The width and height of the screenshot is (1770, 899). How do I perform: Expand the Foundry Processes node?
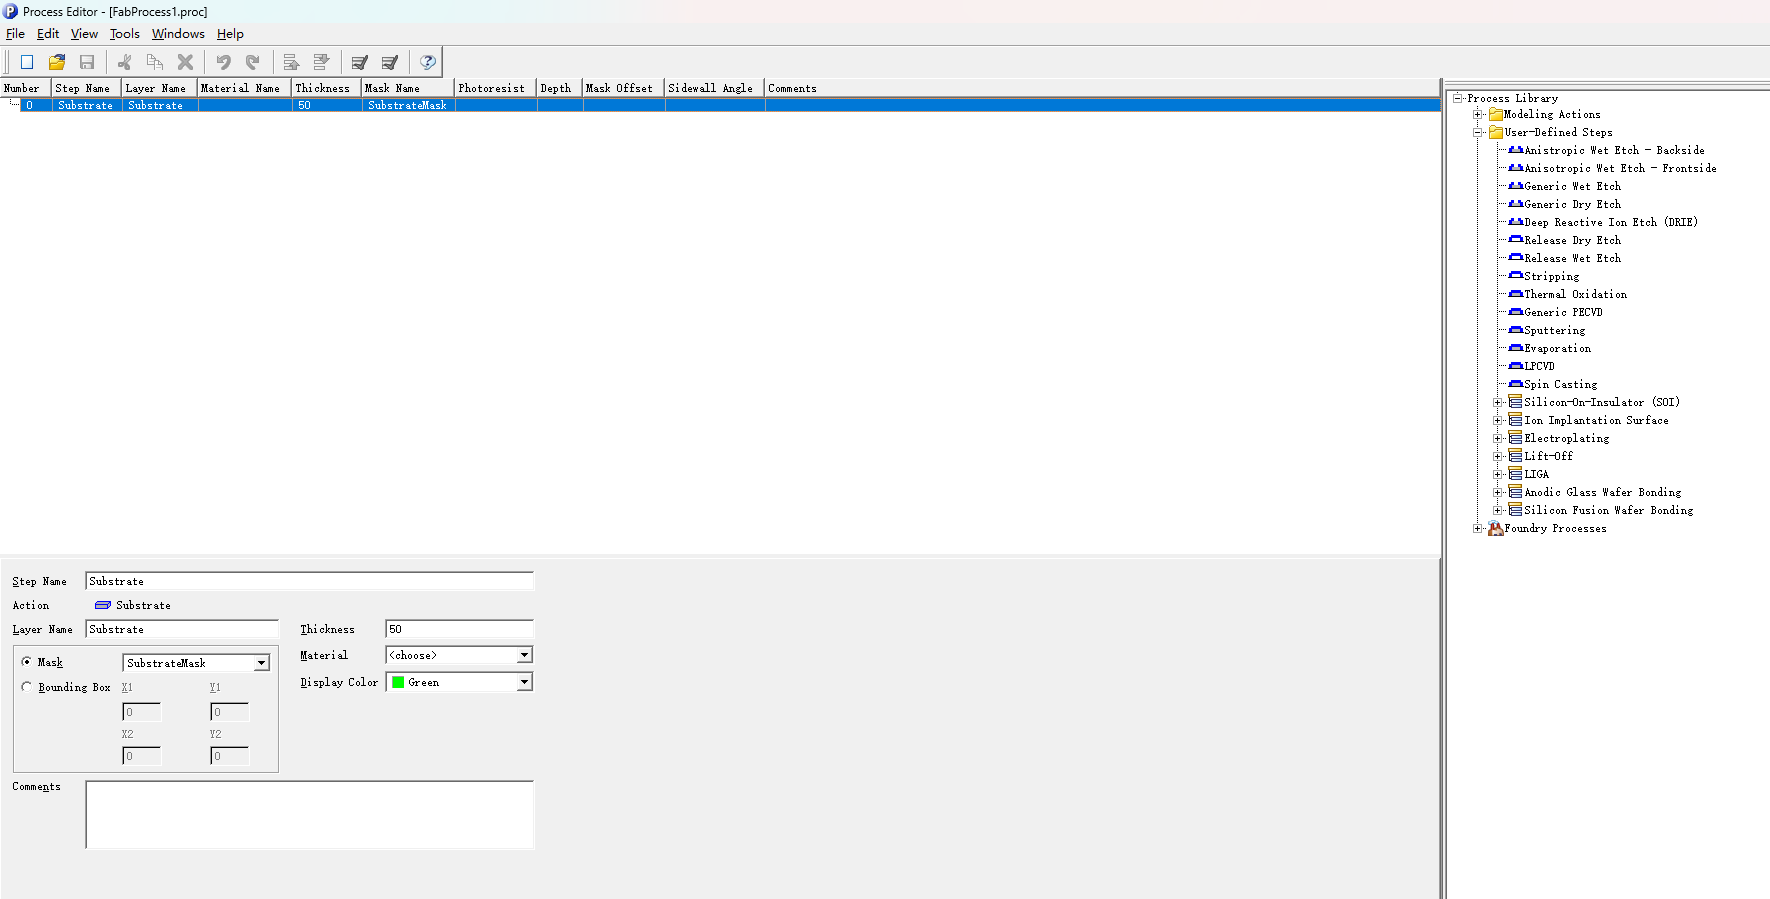pyautogui.click(x=1478, y=528)
